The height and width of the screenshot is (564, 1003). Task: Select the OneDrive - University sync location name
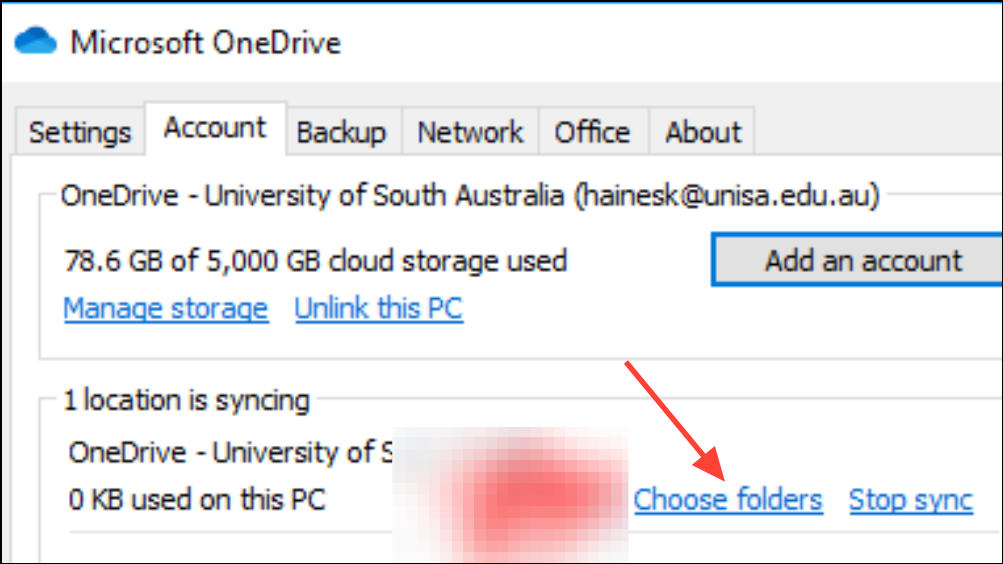coord(231,453)
